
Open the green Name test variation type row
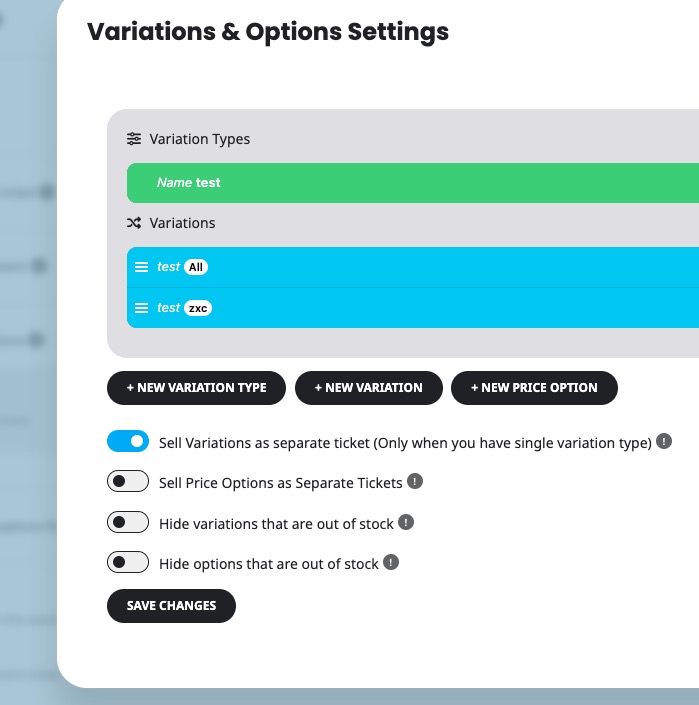(x=413, y=183)
